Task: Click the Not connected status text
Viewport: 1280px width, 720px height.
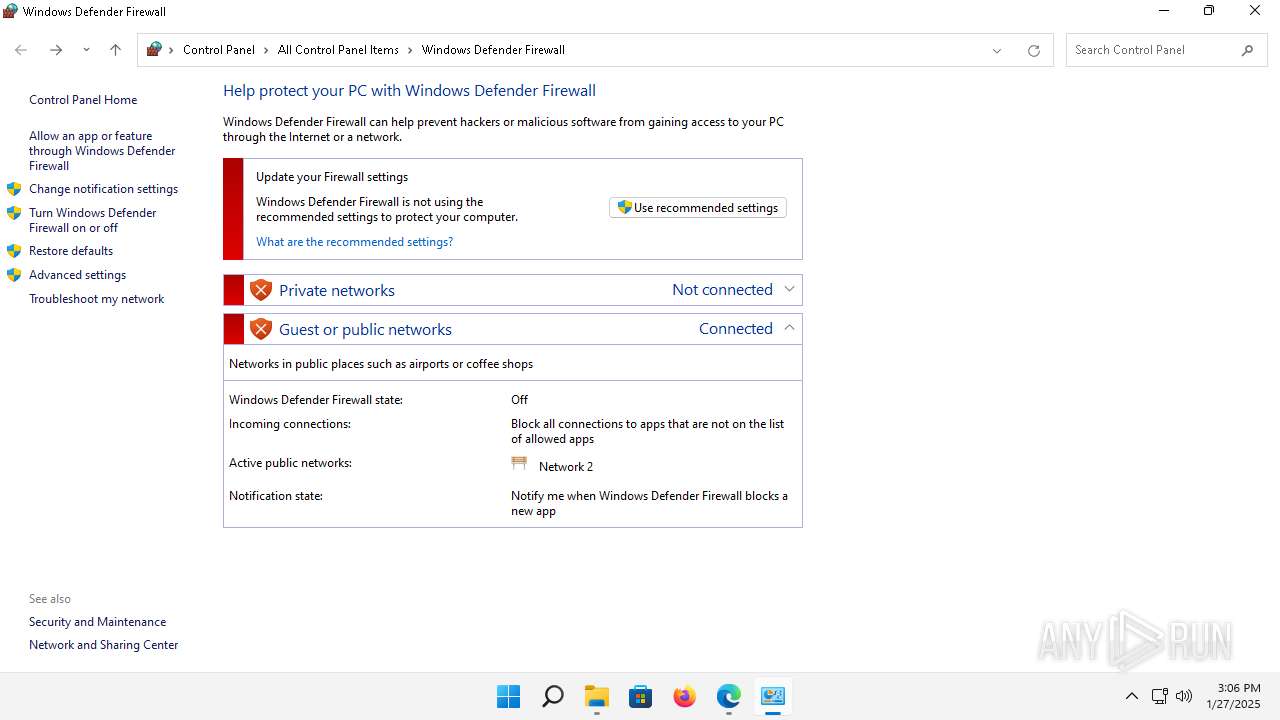Action: coord(722,289)
